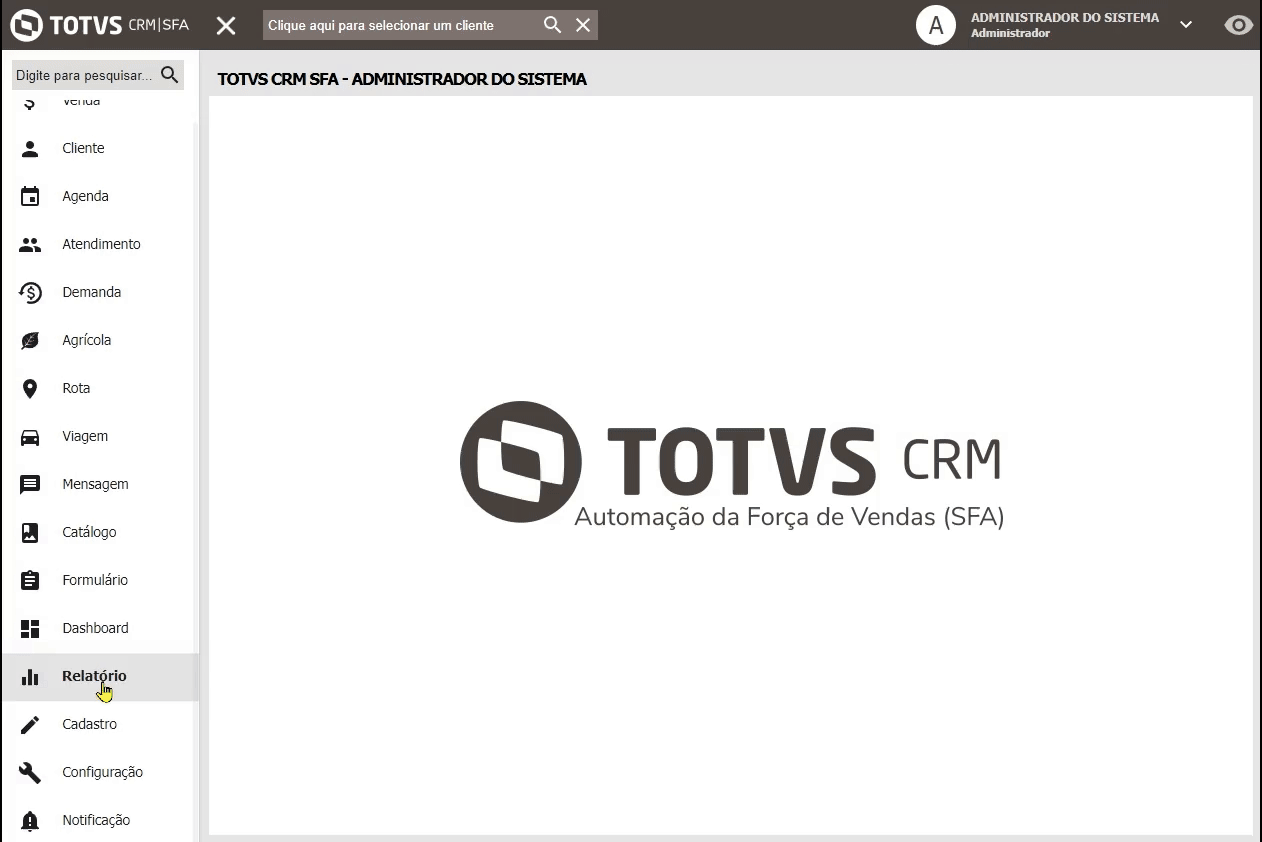
Task: Select Mensagem in the side menu
Action: (x=100, y=484)
